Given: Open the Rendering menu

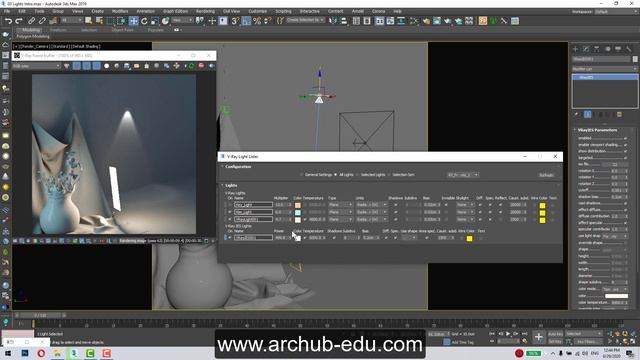Looking at the screenshot, I should point(205,11).
